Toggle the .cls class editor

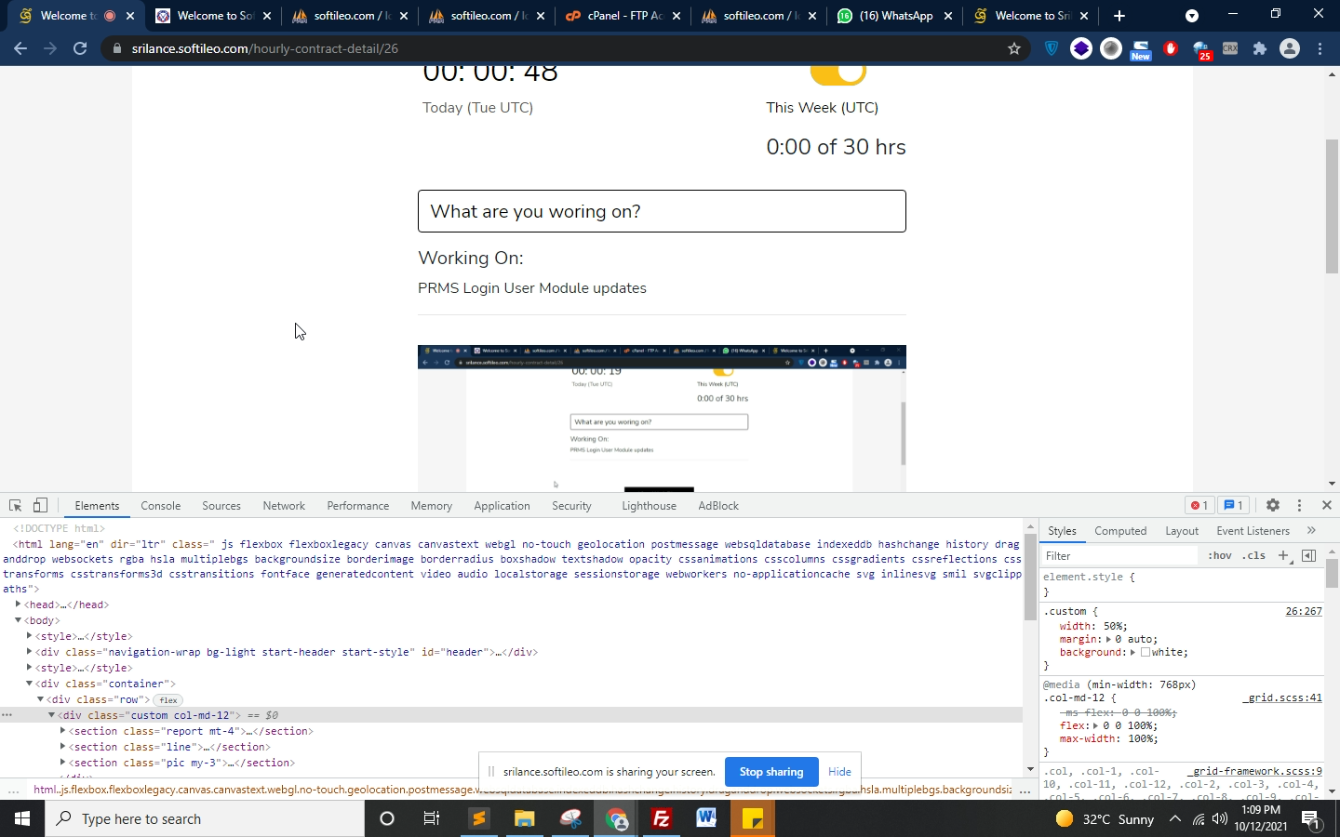[1253, 556]
